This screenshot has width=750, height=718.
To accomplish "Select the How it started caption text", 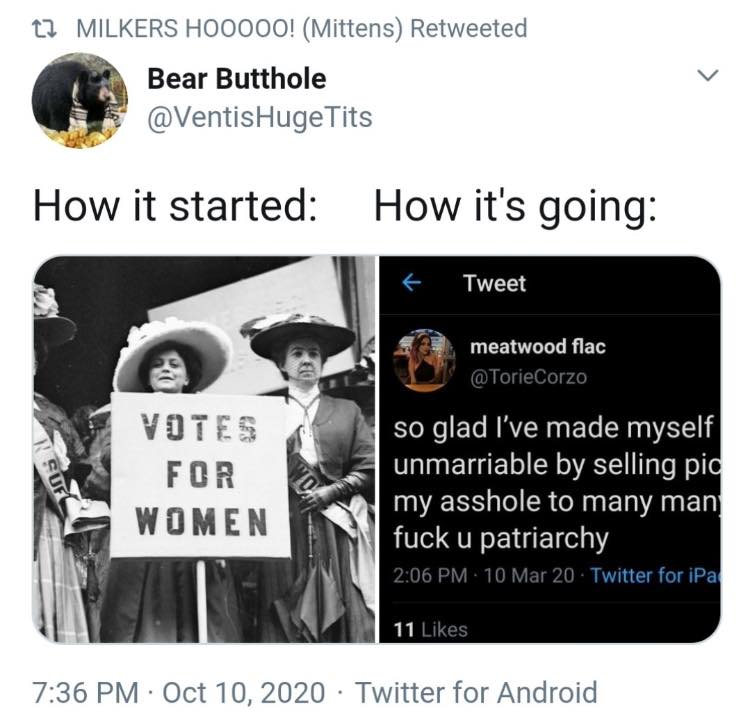I will (175, 207).
